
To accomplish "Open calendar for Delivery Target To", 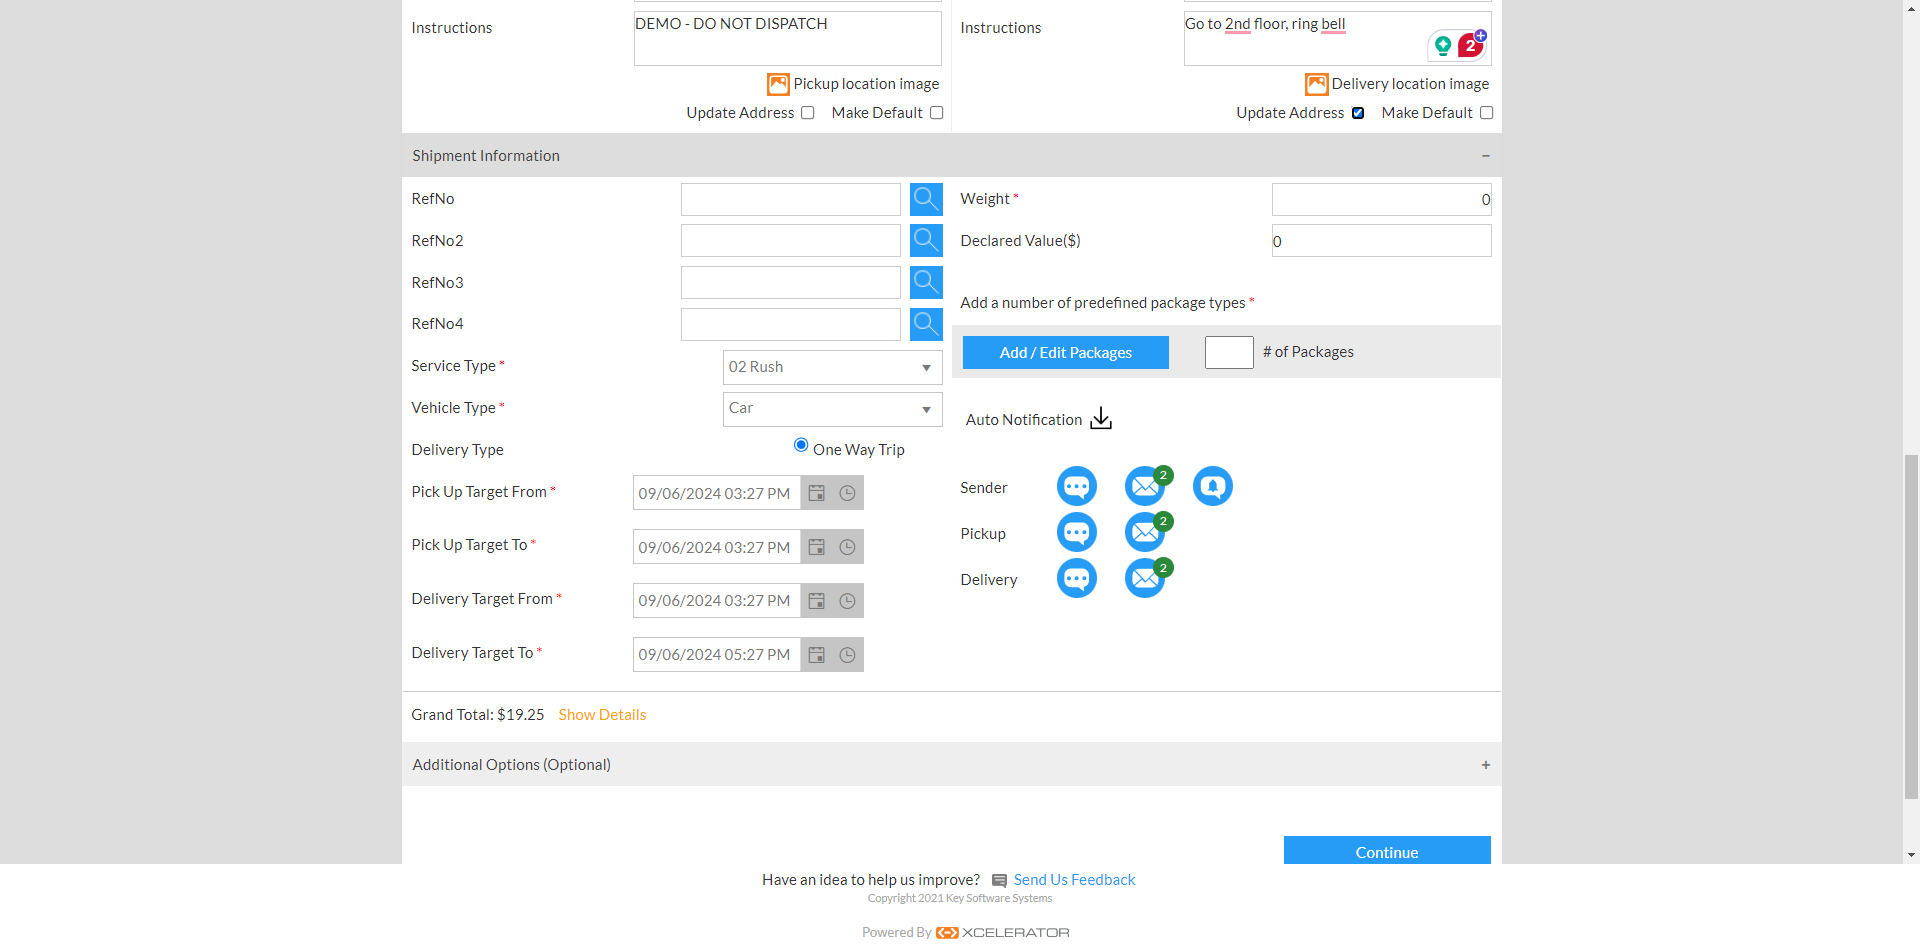I will pos(817,655).
